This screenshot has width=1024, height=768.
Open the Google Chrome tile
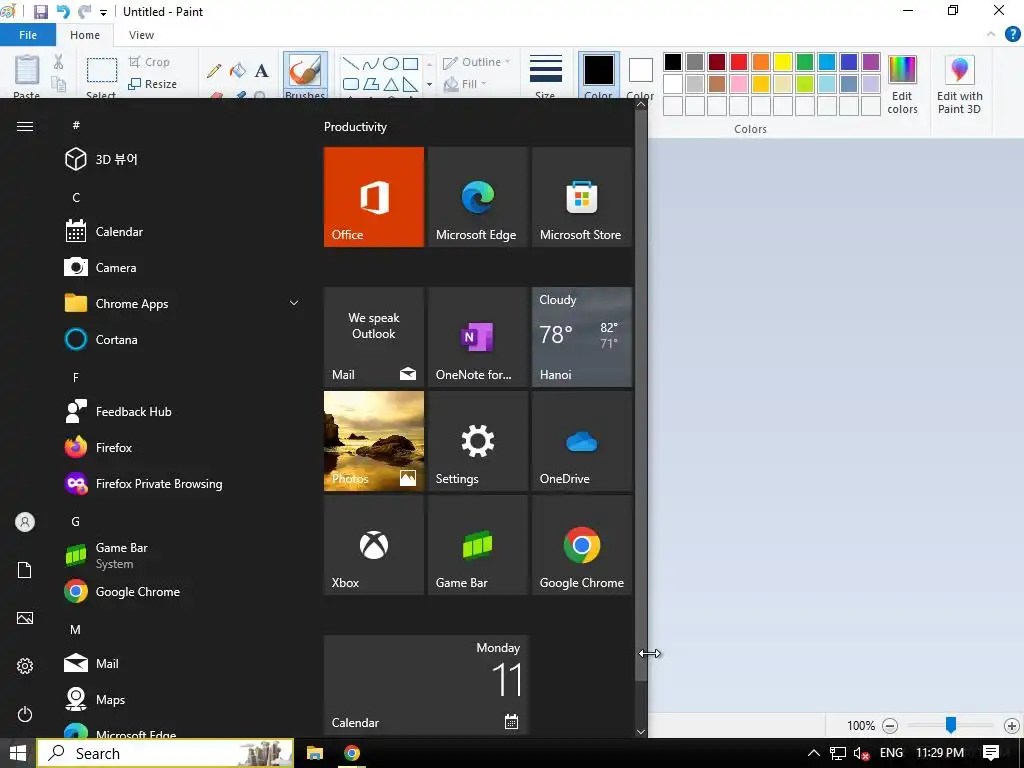click(581, 545)
